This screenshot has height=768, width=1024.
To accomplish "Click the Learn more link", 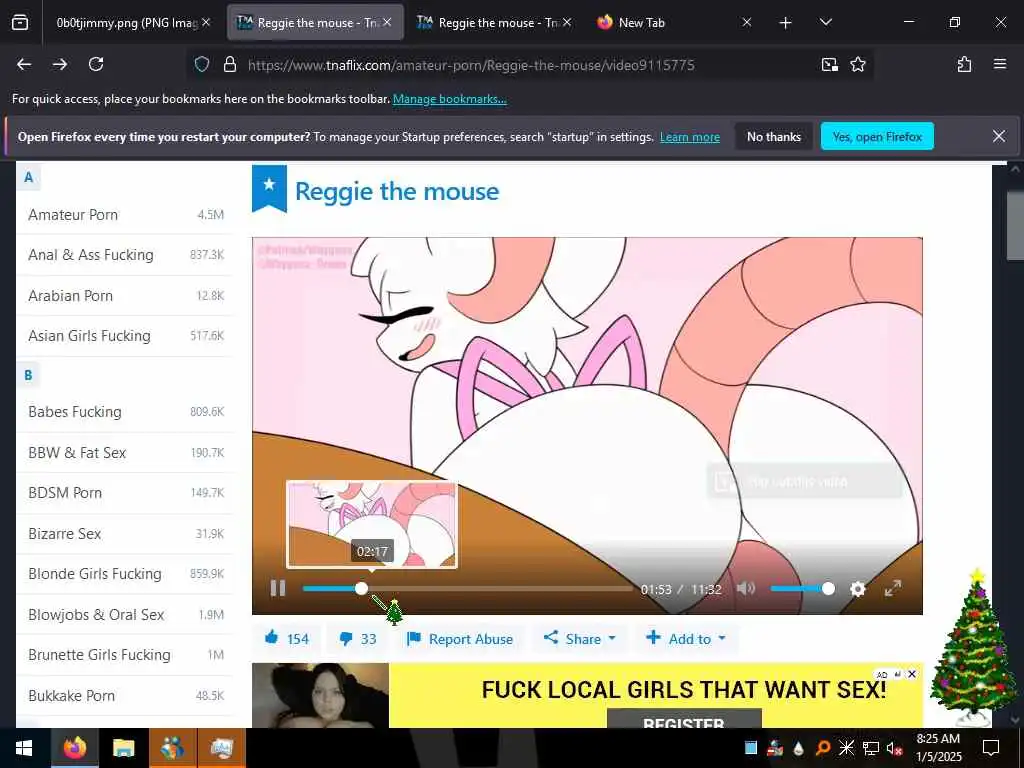I will click(x=690, y=137).
